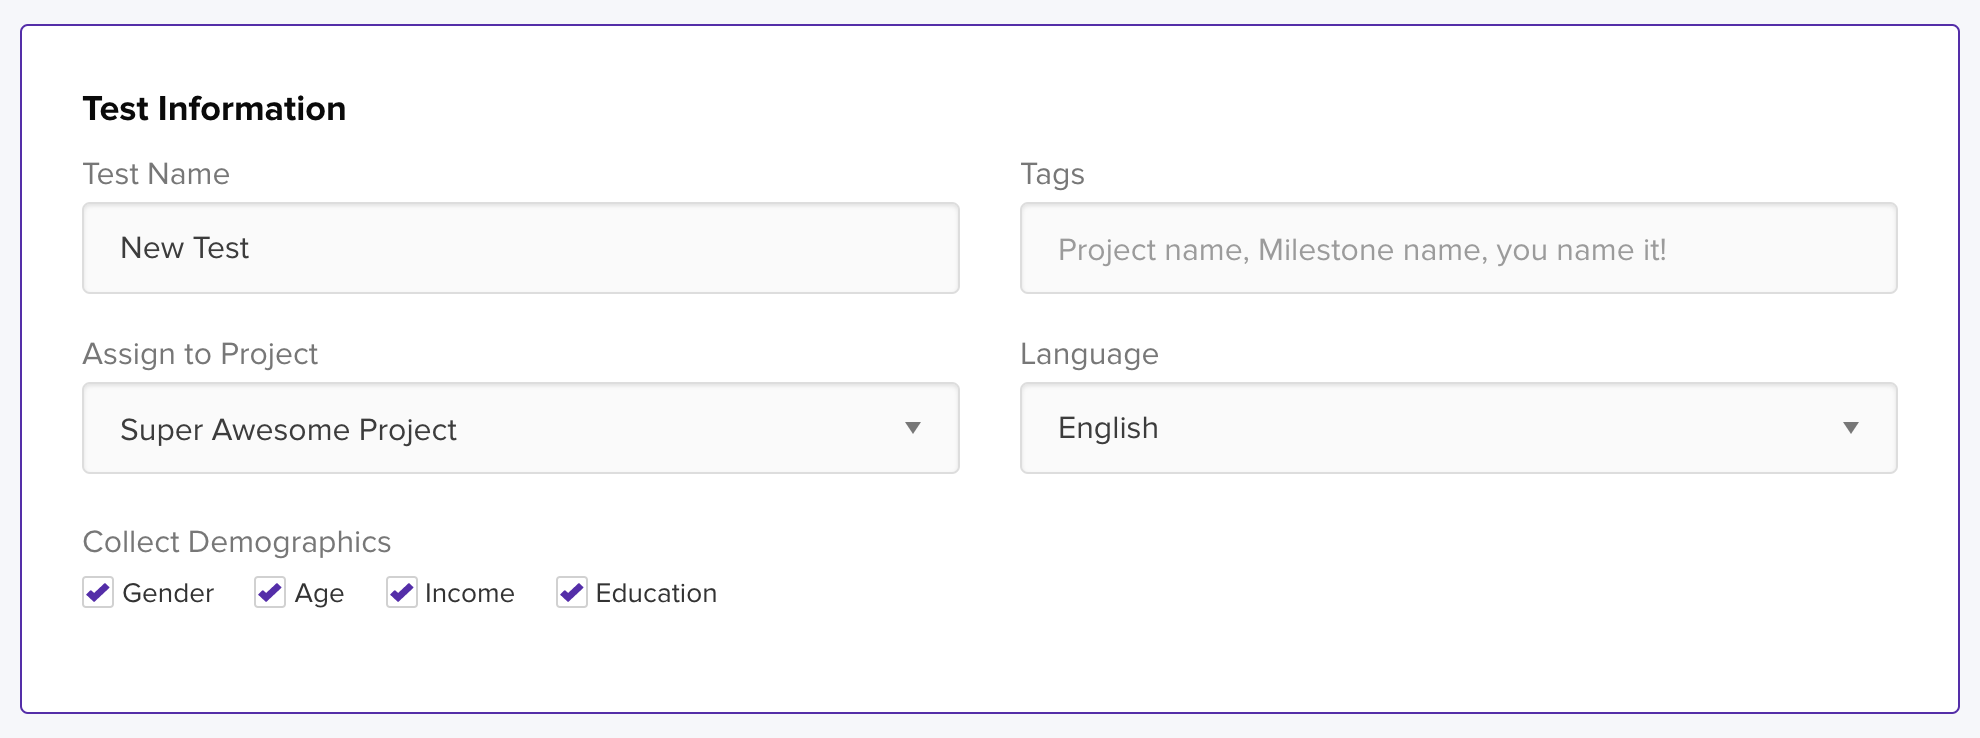Click the Income text label
1980x738 pixels.
(469, 593)
